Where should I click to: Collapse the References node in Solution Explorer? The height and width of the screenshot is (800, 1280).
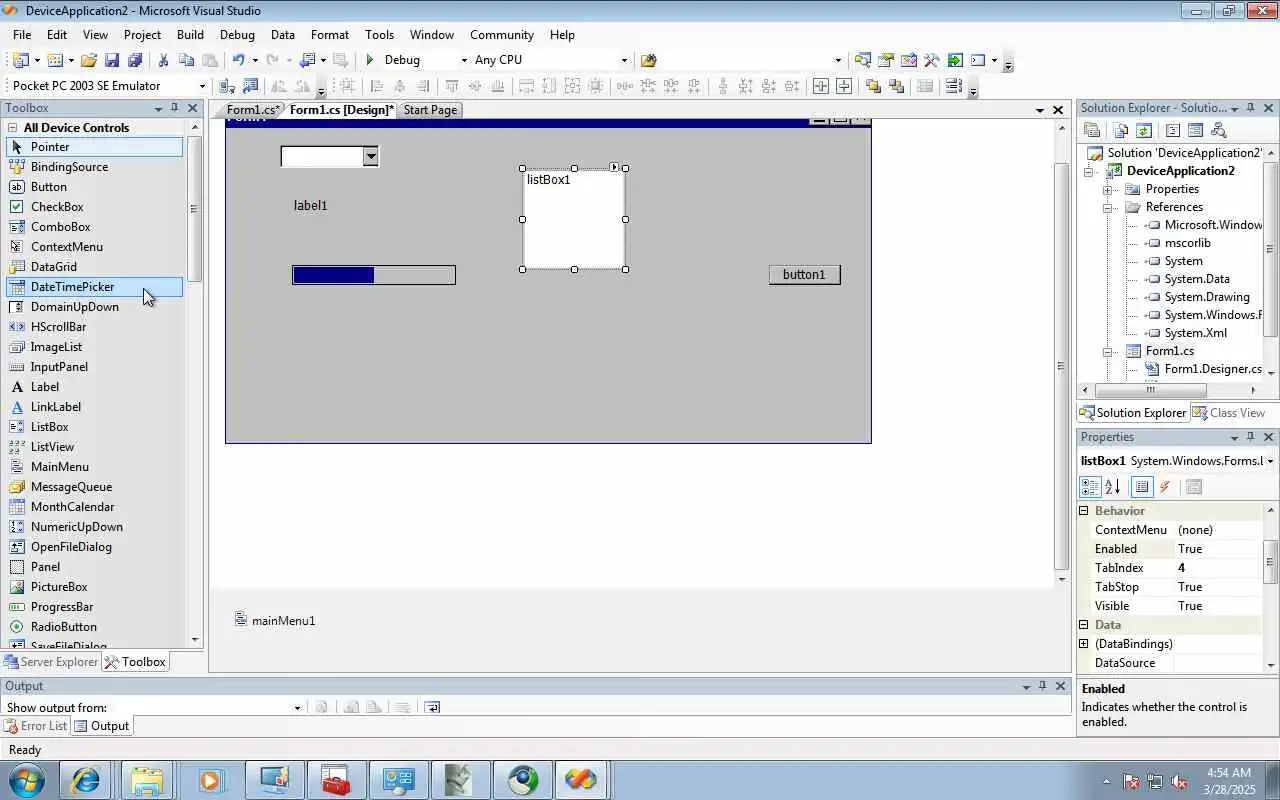coord(1108,207)
